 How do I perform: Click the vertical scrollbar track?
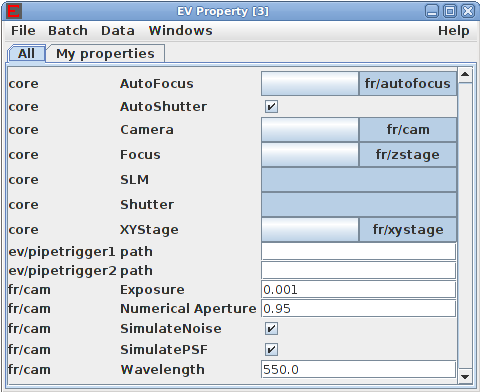pos(465,226)
